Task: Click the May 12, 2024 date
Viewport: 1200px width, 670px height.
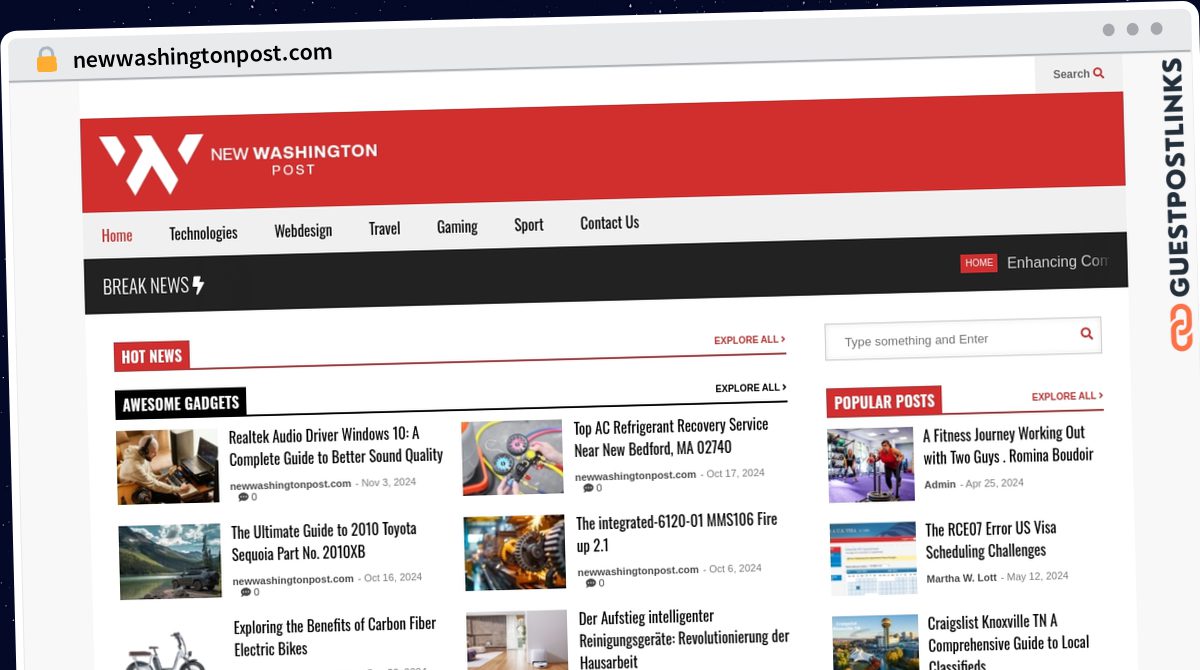Action: pos(1037,576)
